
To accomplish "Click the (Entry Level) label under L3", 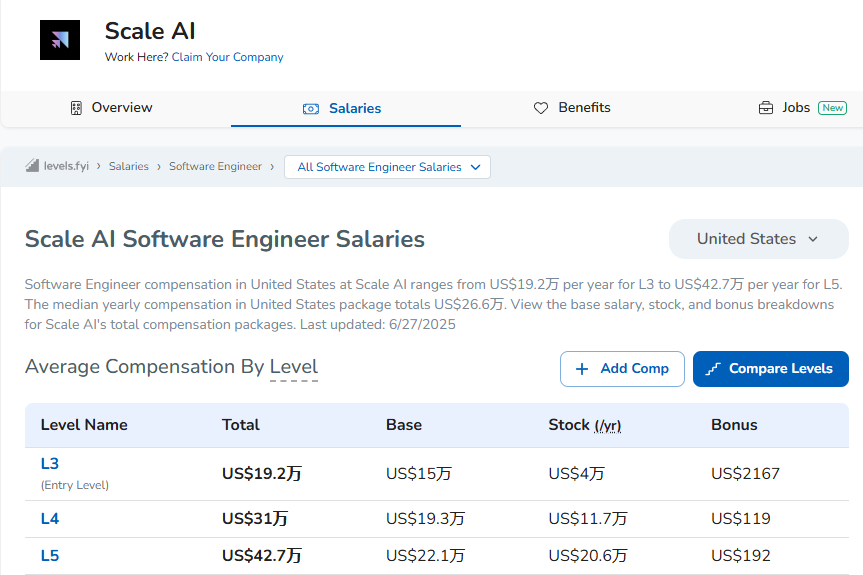I will (x=75, y=485).
